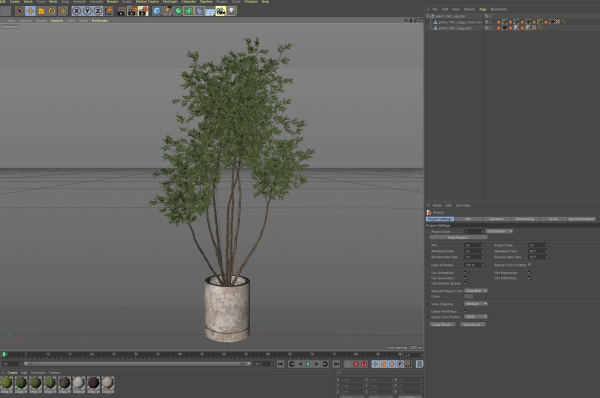Open the Character menu
This screenshot has width=600, height=398.
point(189,2)
